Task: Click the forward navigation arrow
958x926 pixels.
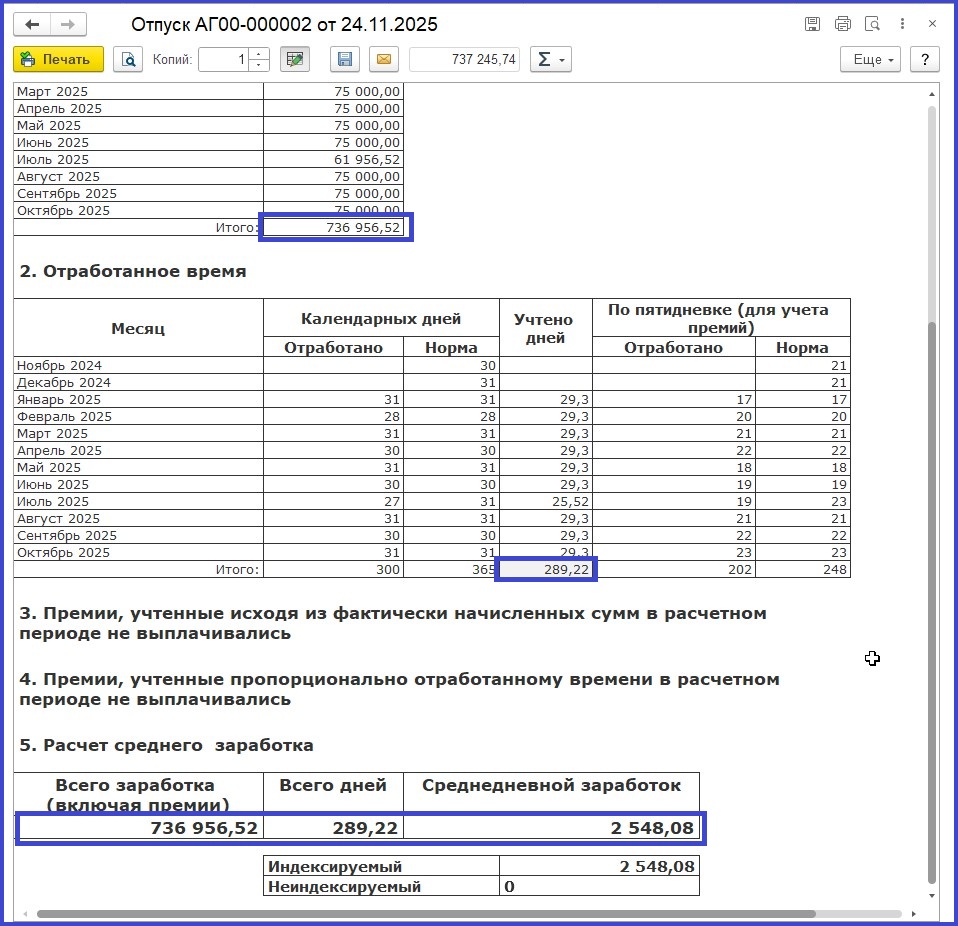Action: [x=69, y=24]
